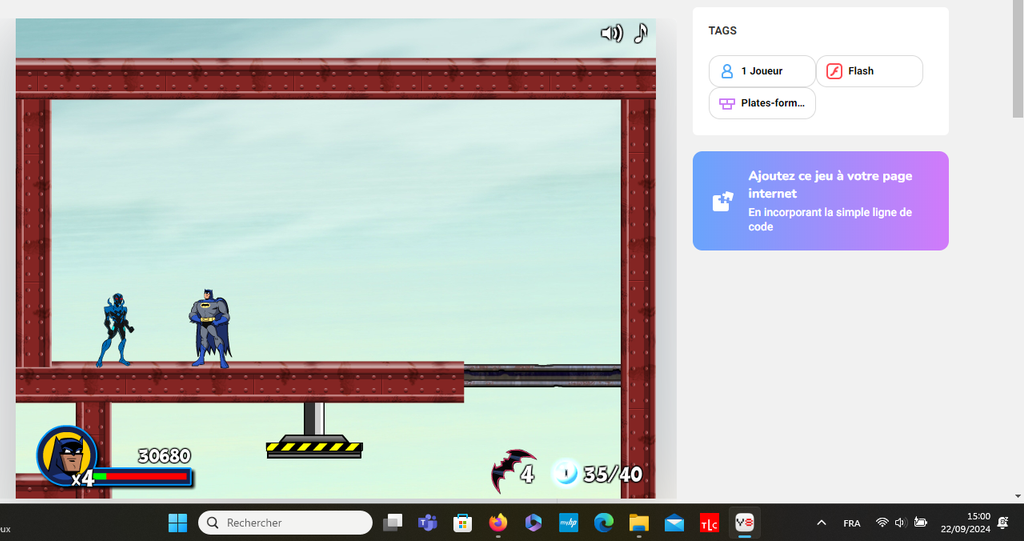
Task: Click the Rechercher taskbar search box
Action: [285, 523]
